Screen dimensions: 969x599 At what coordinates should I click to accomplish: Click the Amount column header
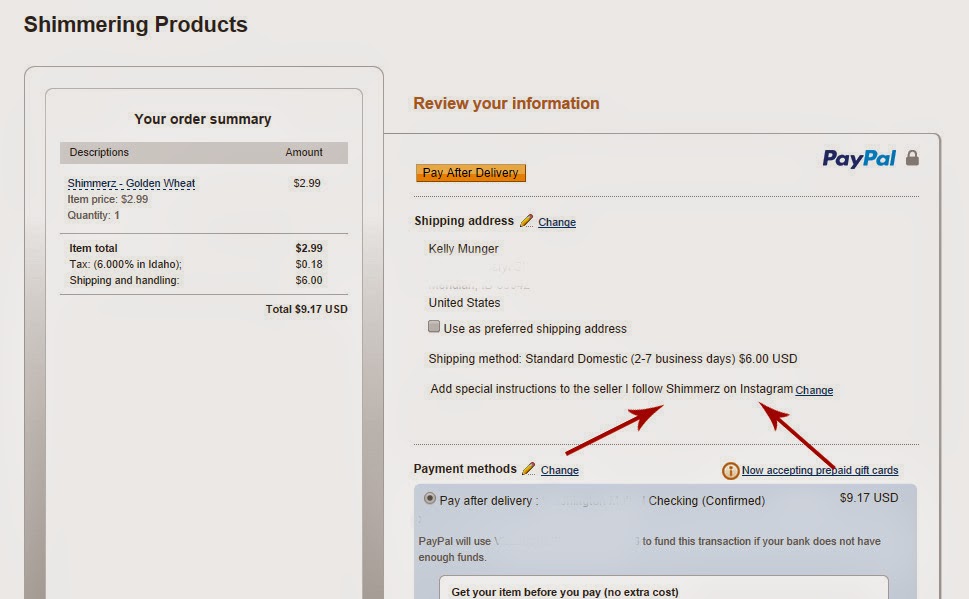tap(304, 153)
